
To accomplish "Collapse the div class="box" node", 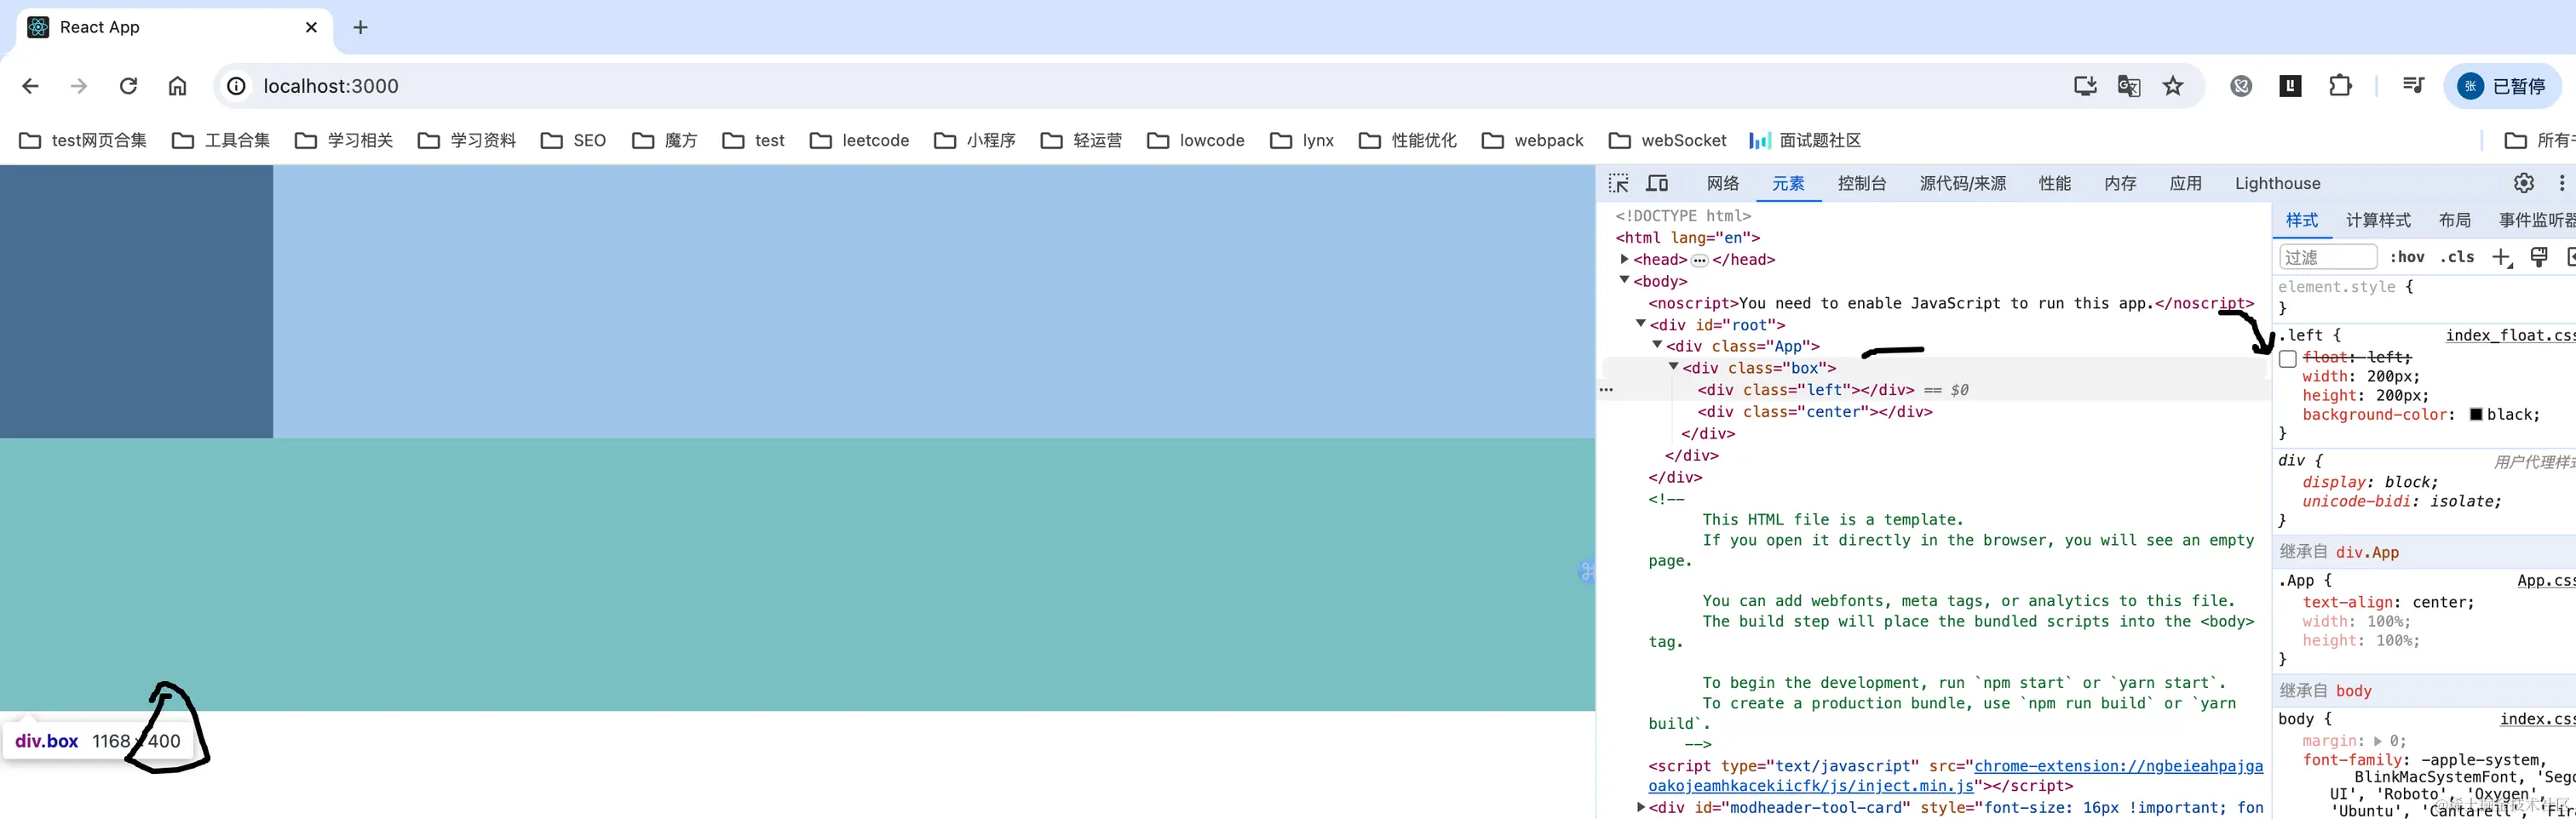I will [1673, 367].
